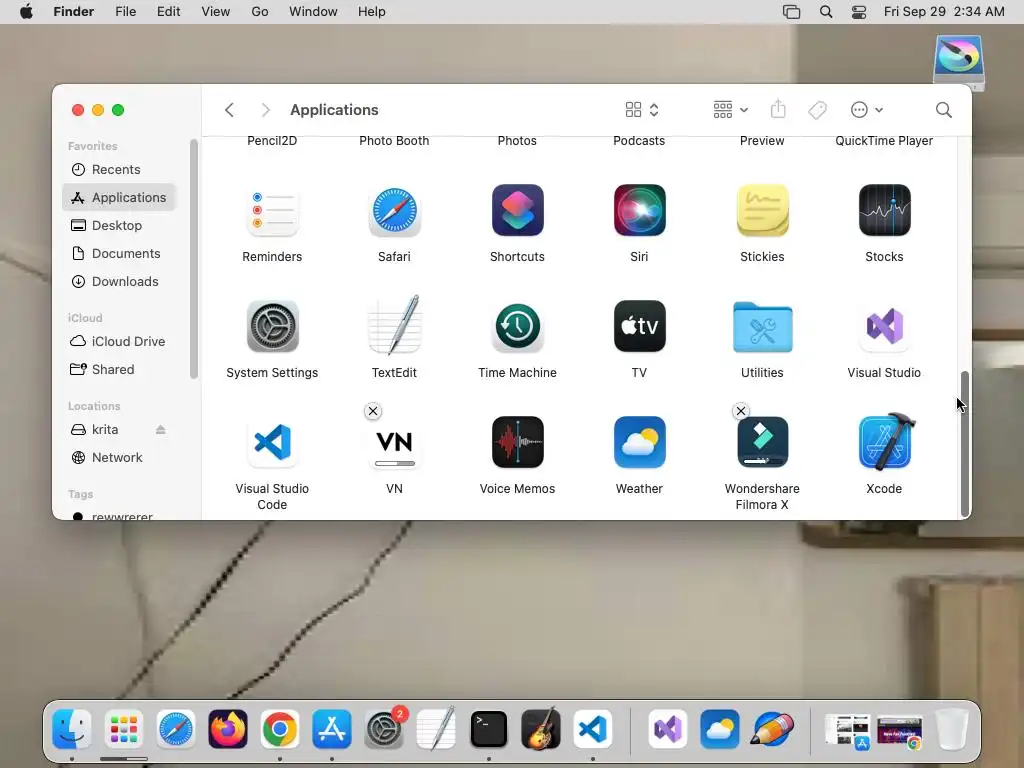Viewport: 1024px width, 768px height.
Task: Launch Firefox from the Dock
Action: click(228, 729)
